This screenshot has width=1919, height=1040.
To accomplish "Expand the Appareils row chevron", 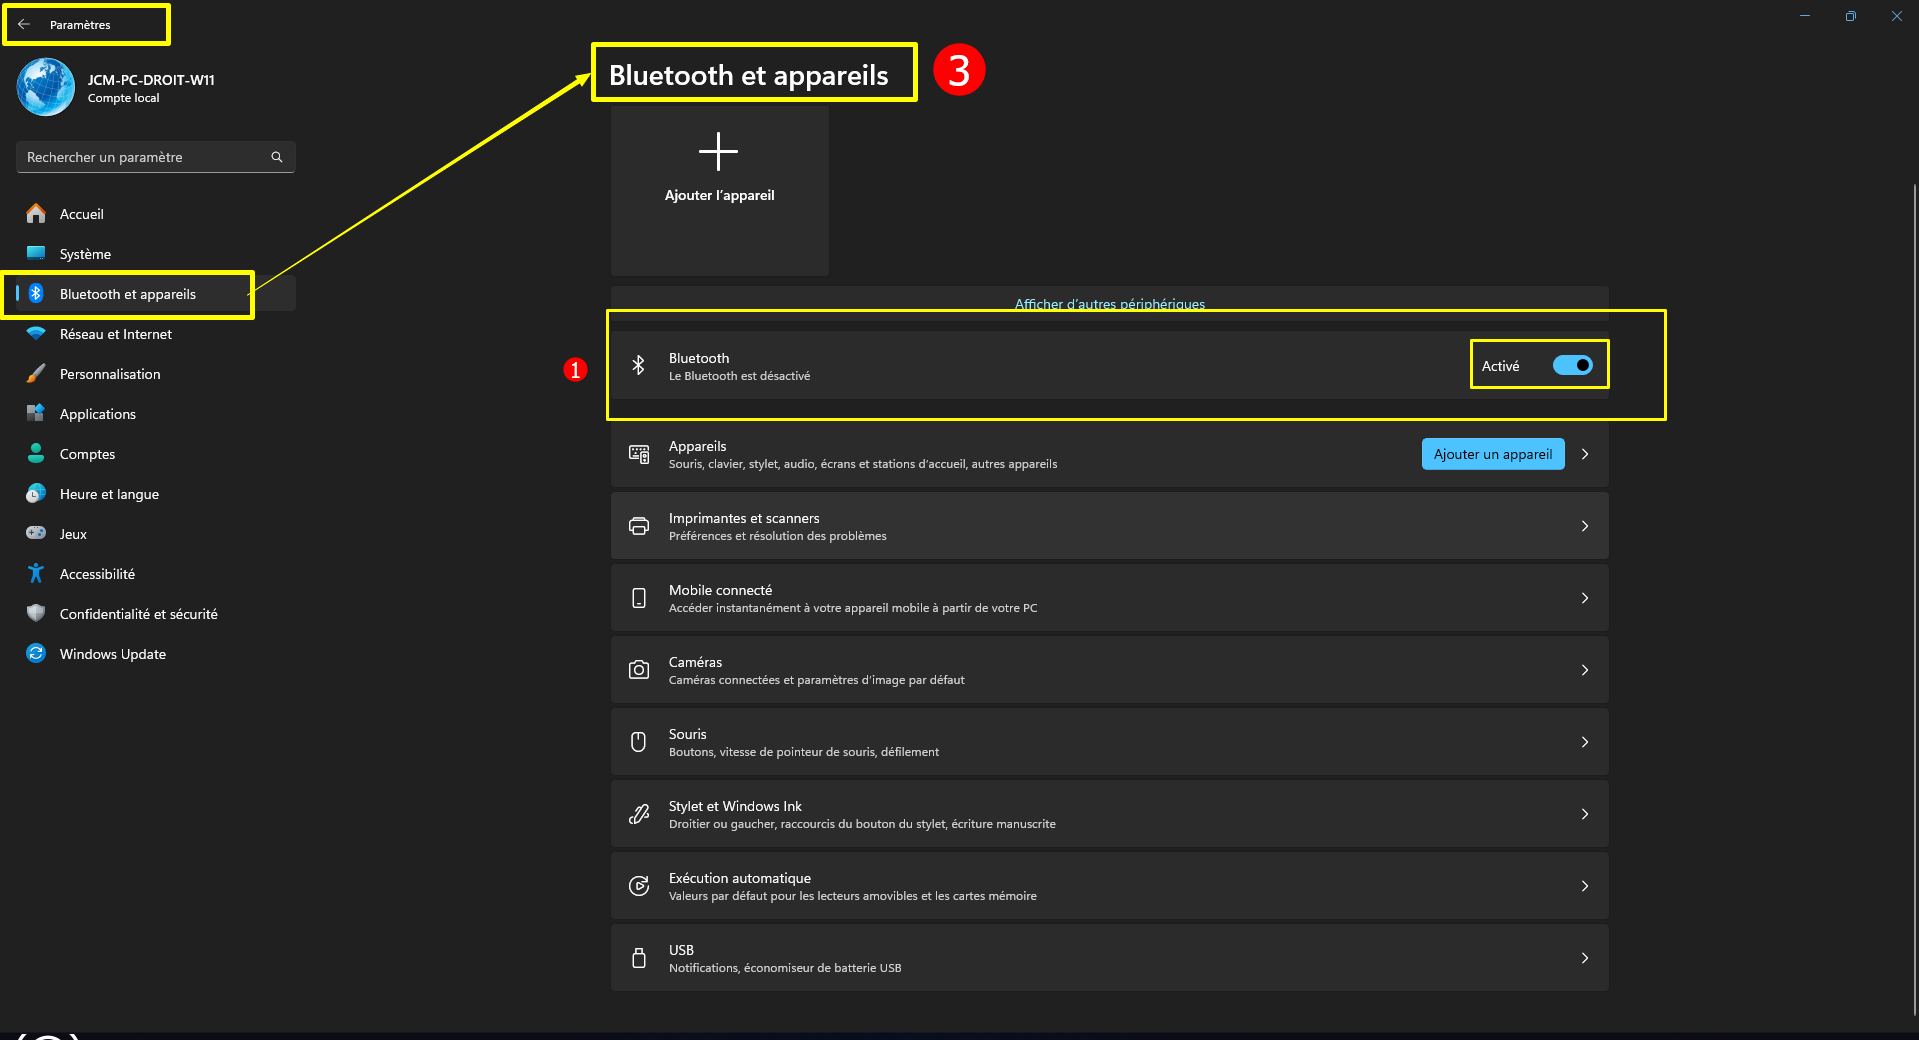I will coord(1585,454).
